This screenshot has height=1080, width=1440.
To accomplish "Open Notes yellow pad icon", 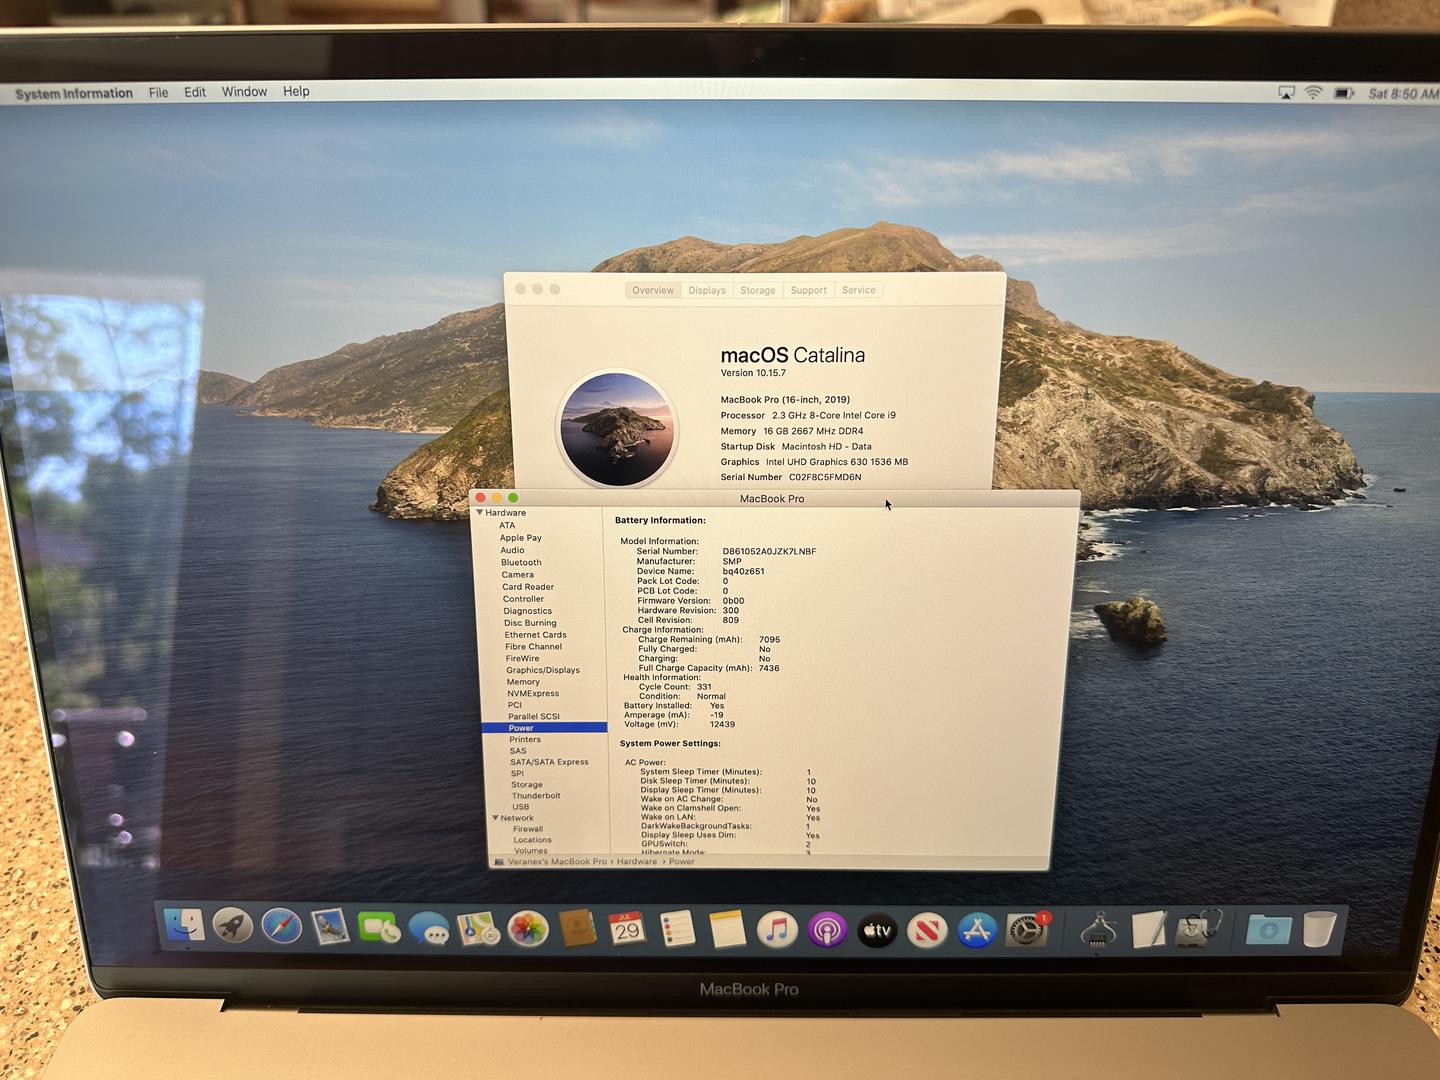I will [727, 930].
